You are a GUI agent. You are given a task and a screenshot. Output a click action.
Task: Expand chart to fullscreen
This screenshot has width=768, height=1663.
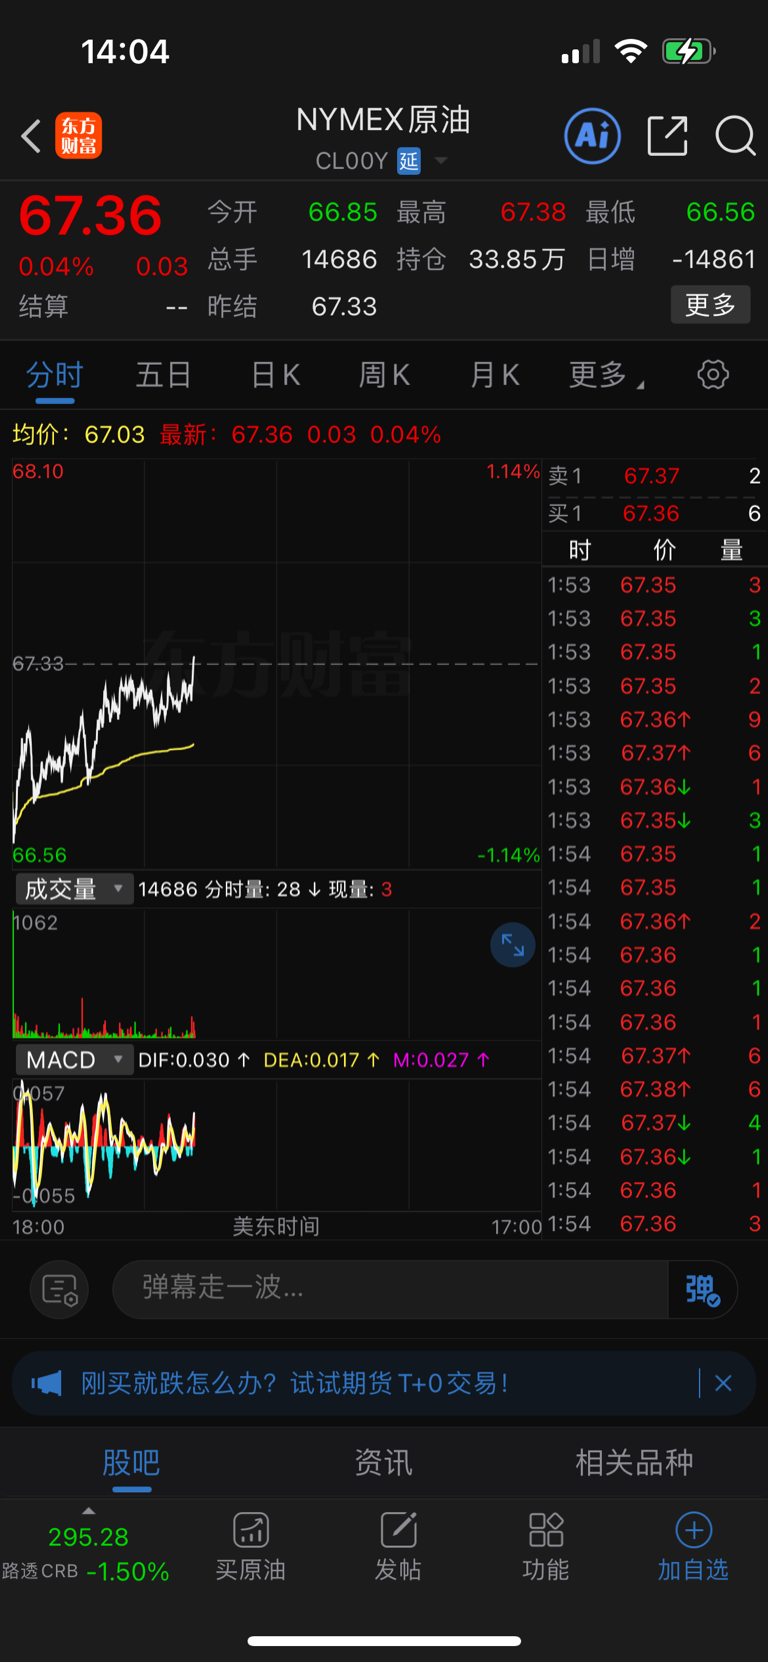tap(513, 945)
